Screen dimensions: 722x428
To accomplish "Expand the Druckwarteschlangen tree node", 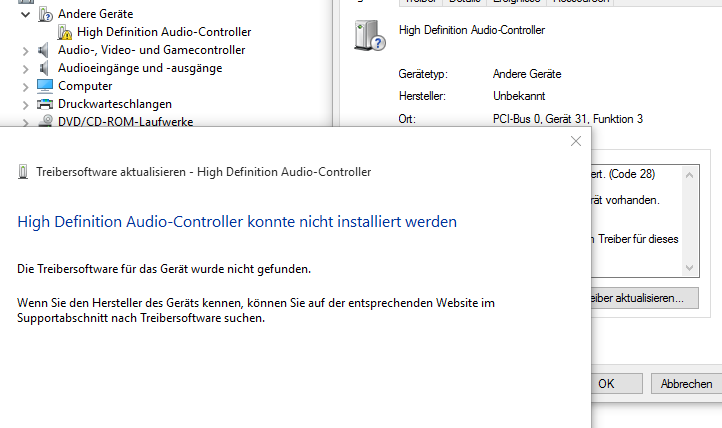I will click(x=25, y=105).
